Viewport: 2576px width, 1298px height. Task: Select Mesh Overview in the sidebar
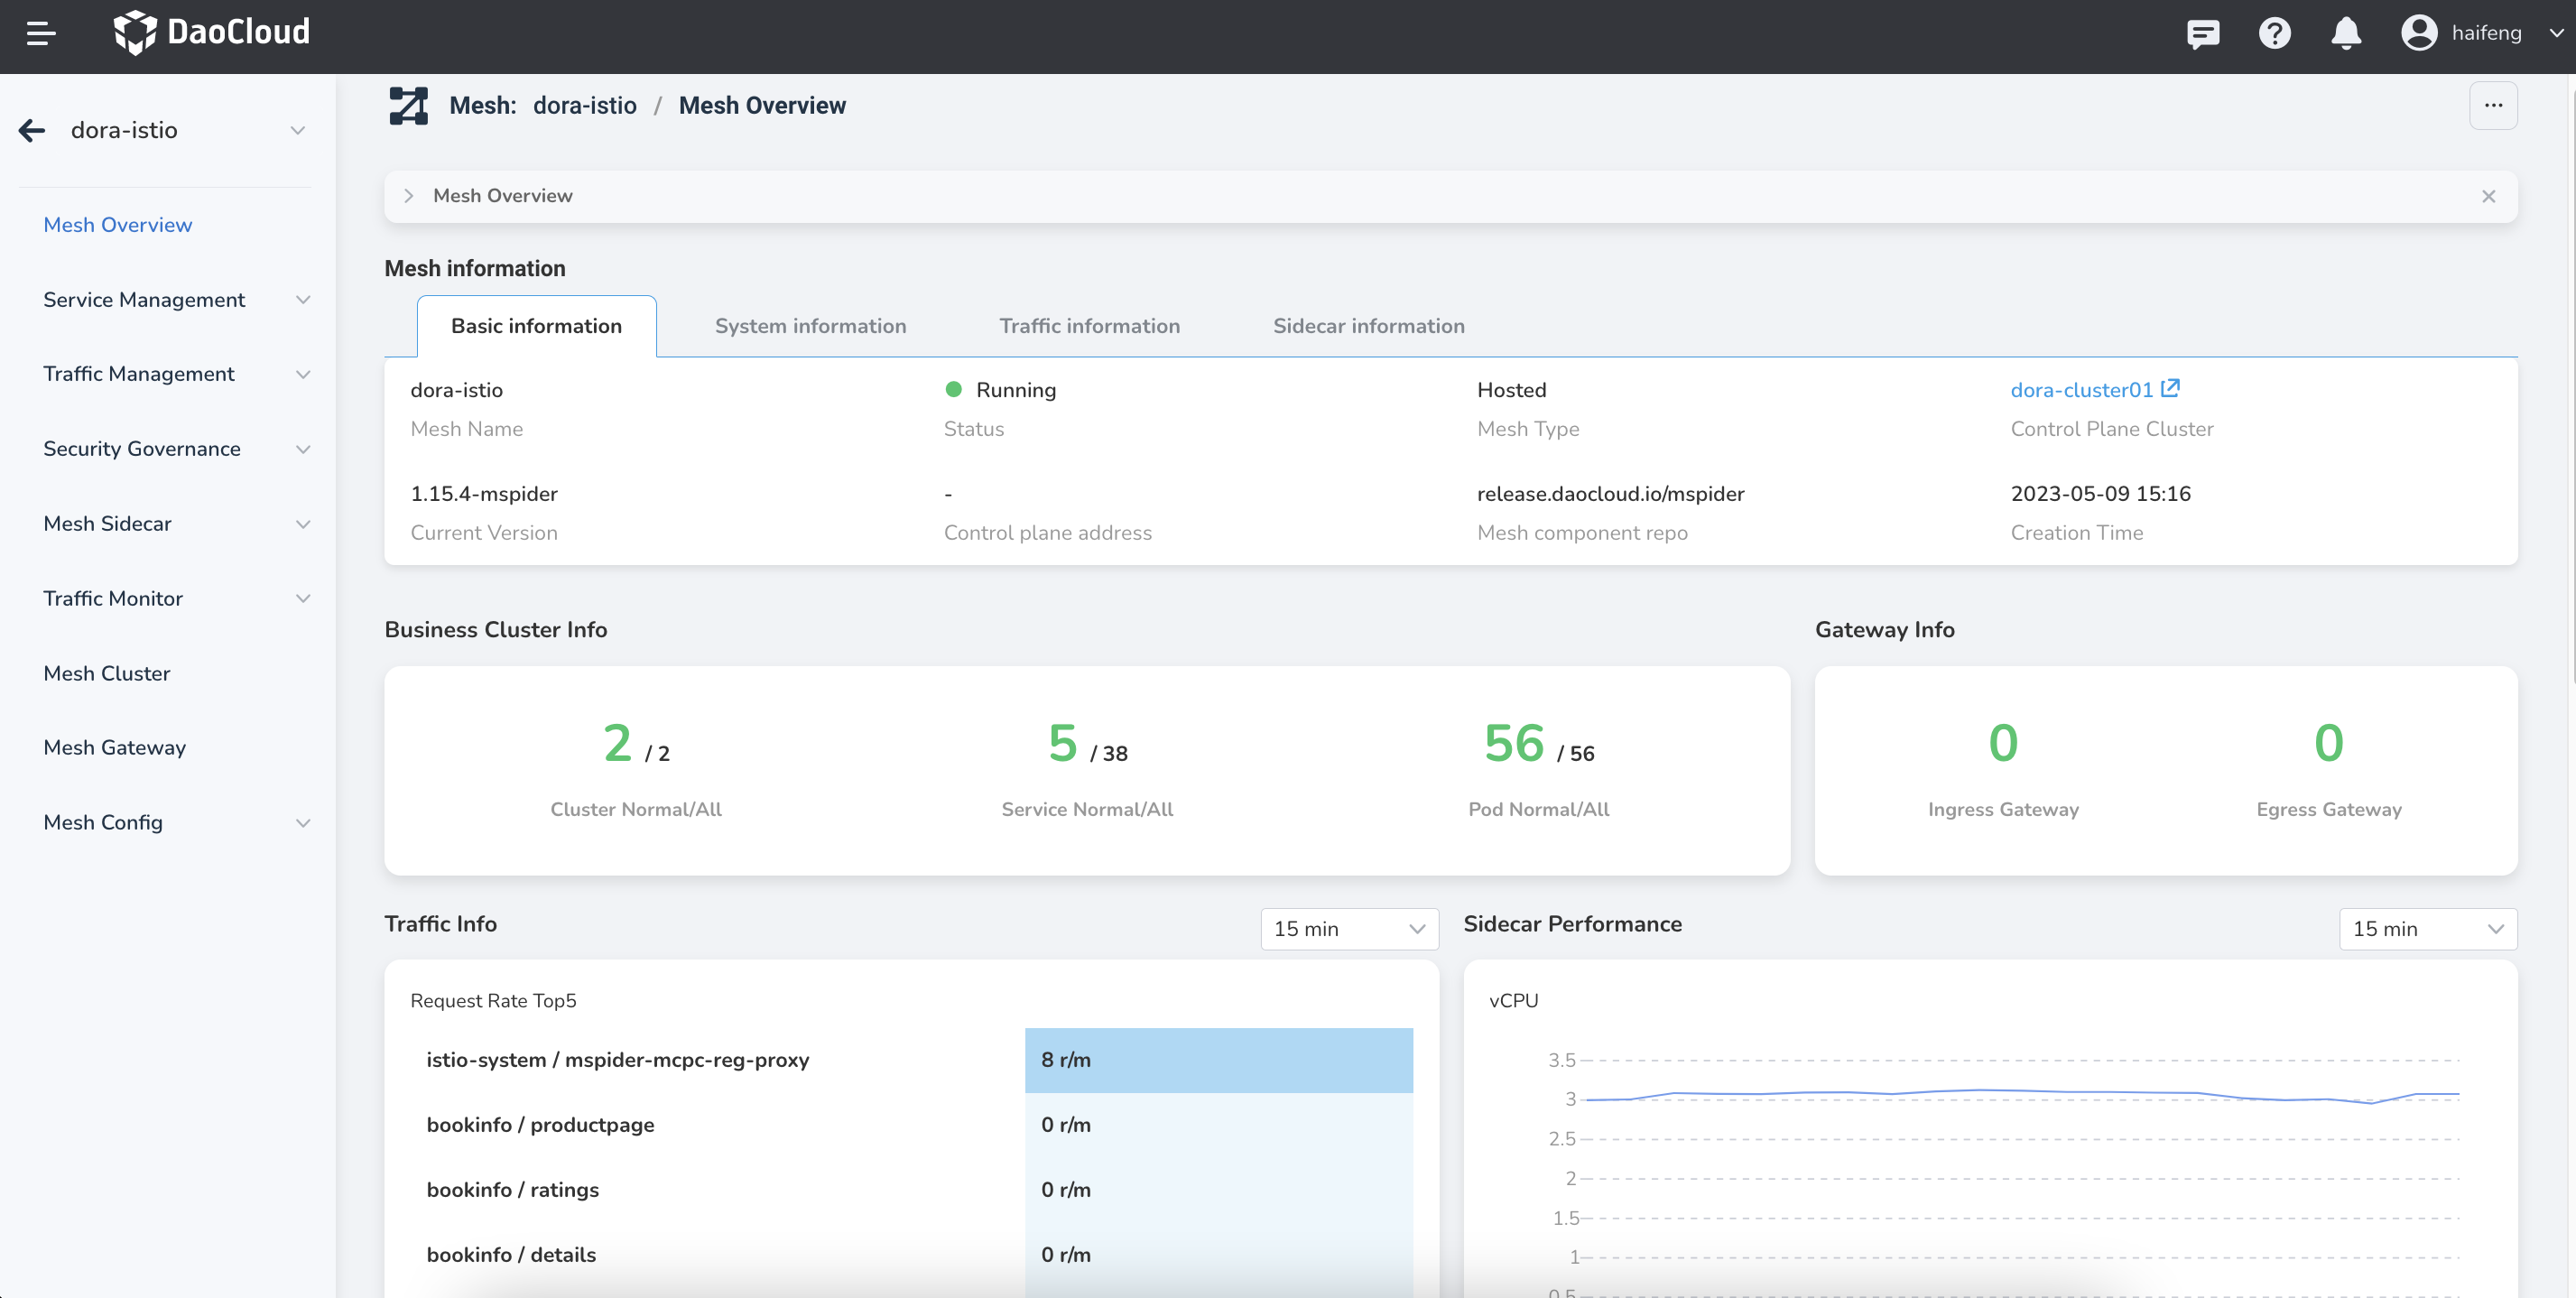pyautogui.click(x=118, y=225)
